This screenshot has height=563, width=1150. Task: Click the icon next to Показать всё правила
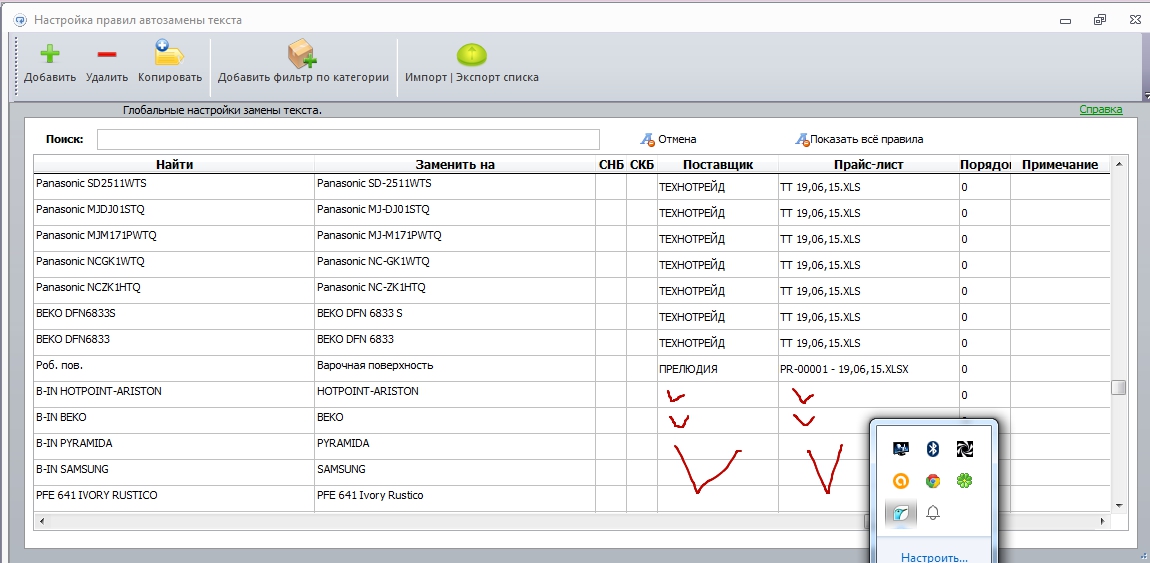[x=802, y=139]
